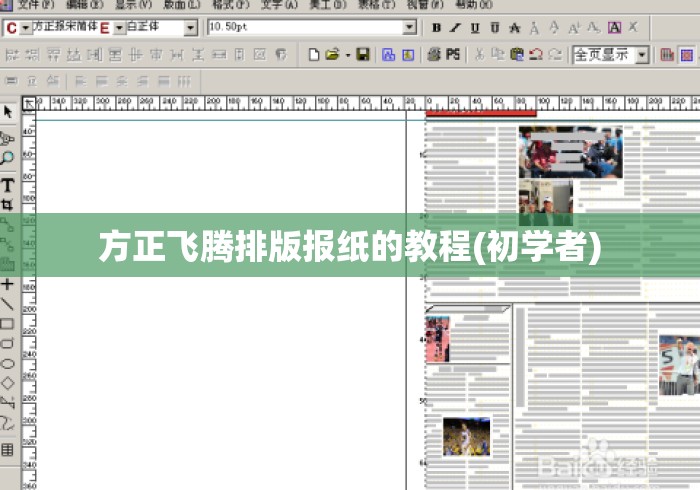Save the document with the floppy disk icon
The width and height of the screenshot is (700, 490).
(363, 55)
